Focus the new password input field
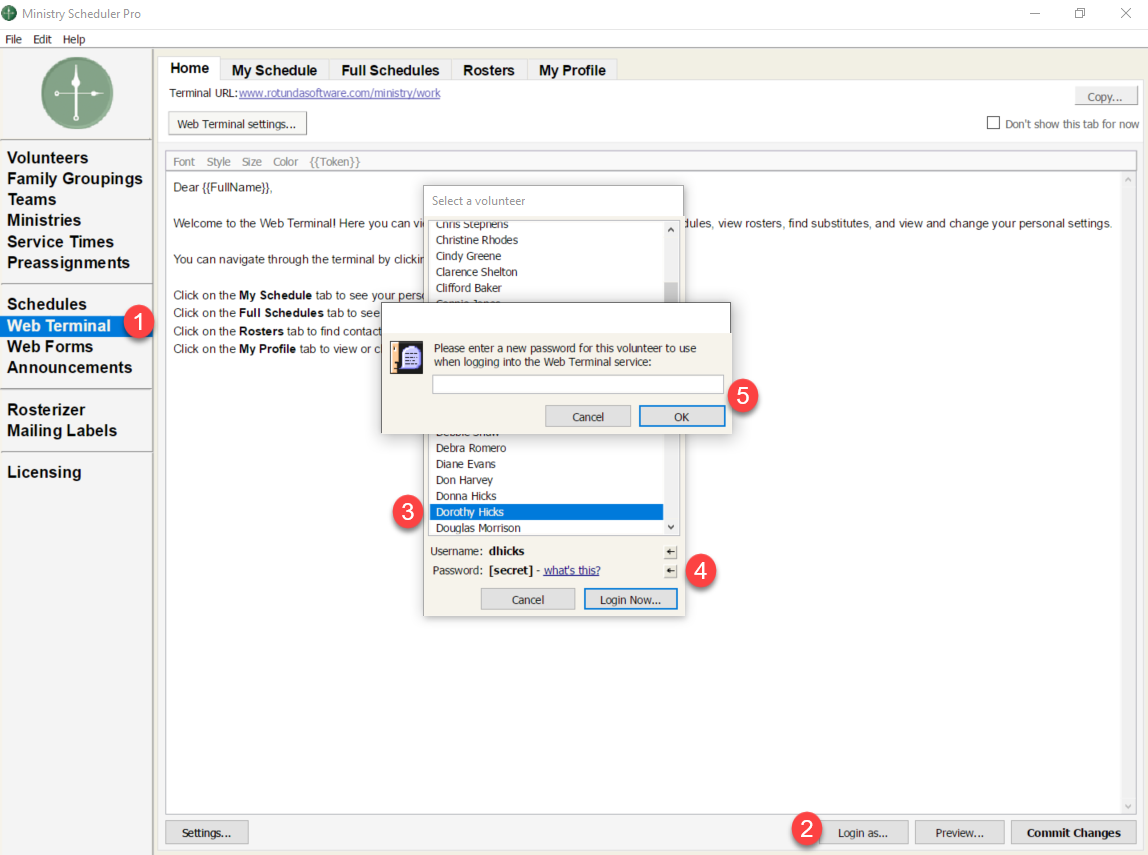The width and height of the screenshot is (1148, 855). point(577,384)
